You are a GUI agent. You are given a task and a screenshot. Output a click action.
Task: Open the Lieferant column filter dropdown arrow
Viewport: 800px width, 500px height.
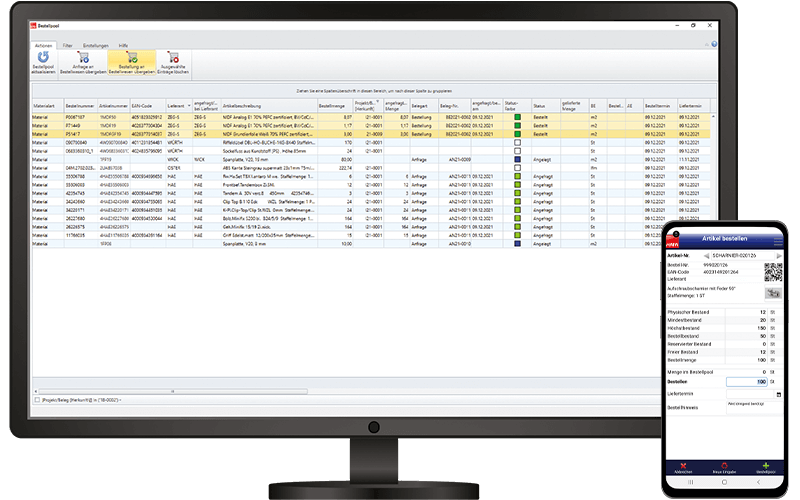tap(189, 106)
